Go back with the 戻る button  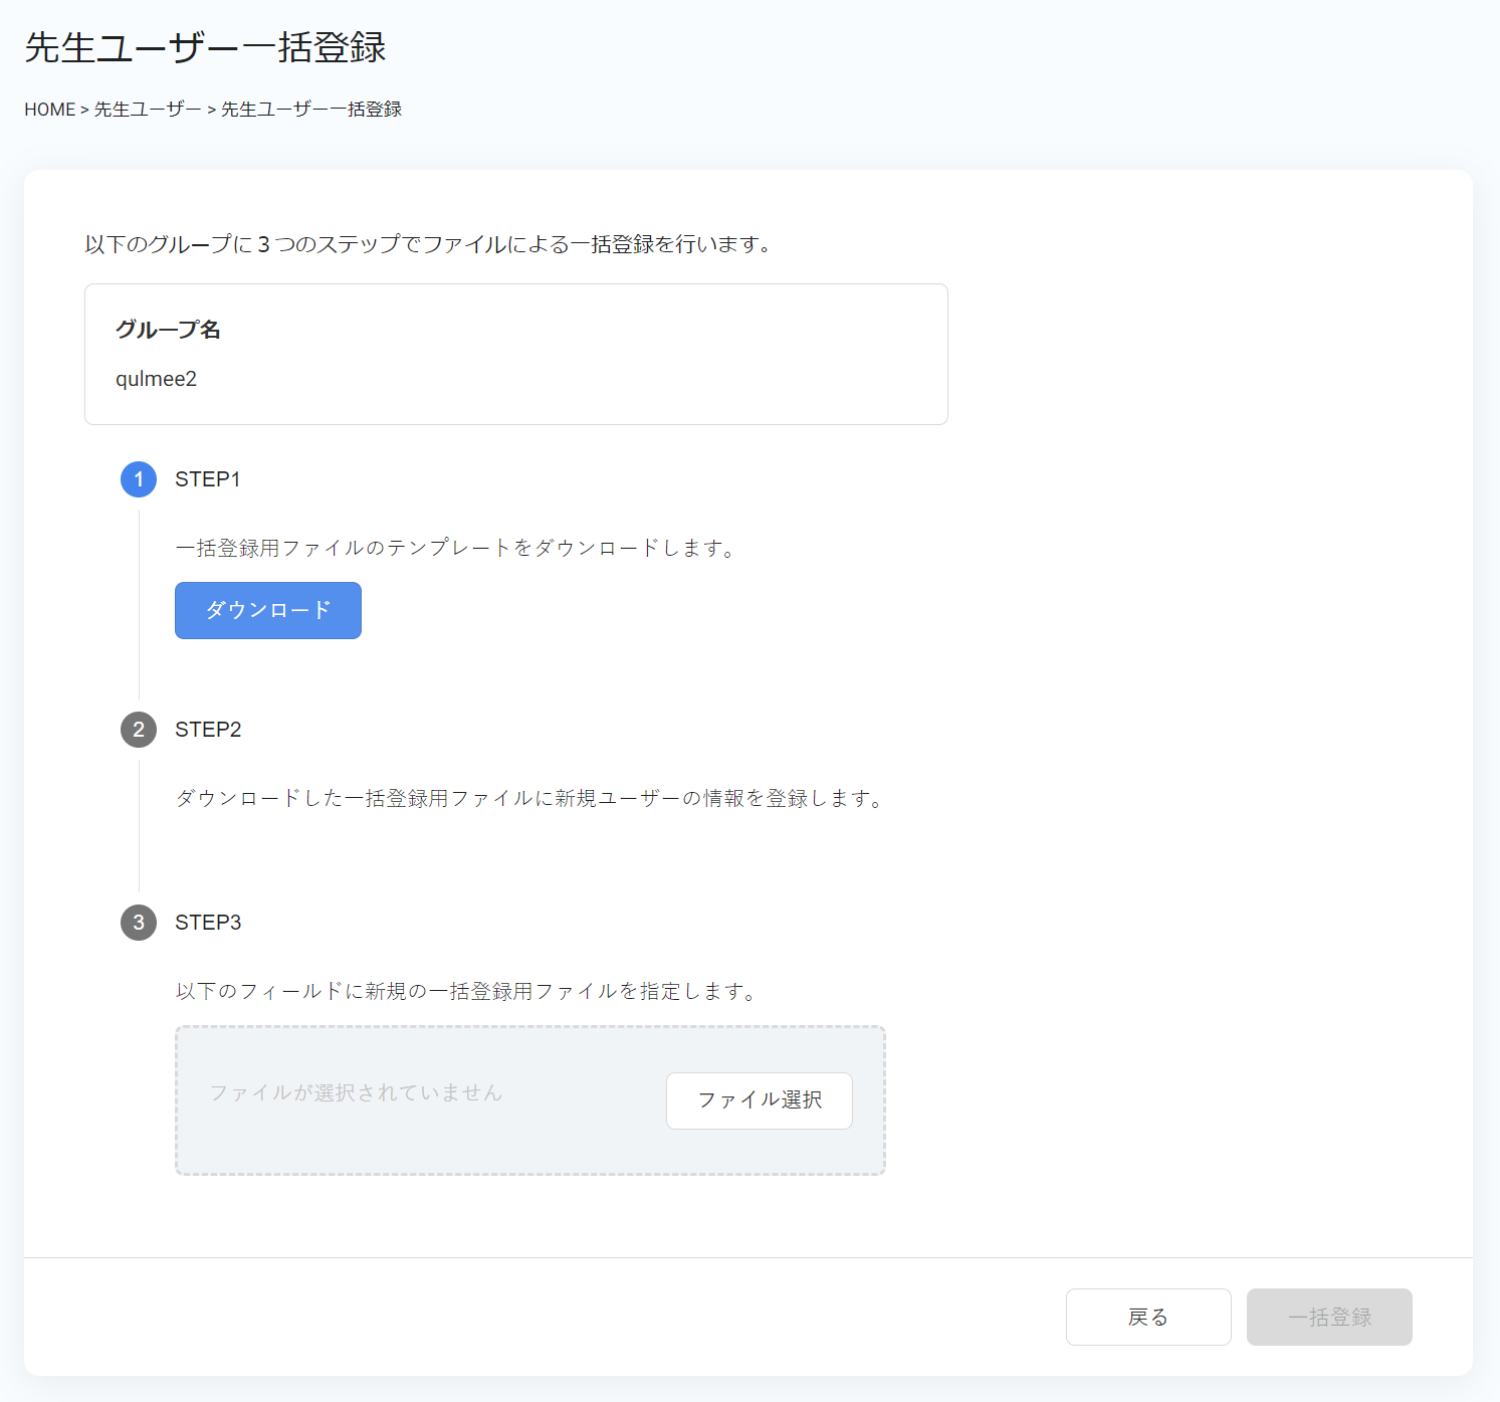pyautogui.click(x=1148, y=1317)
